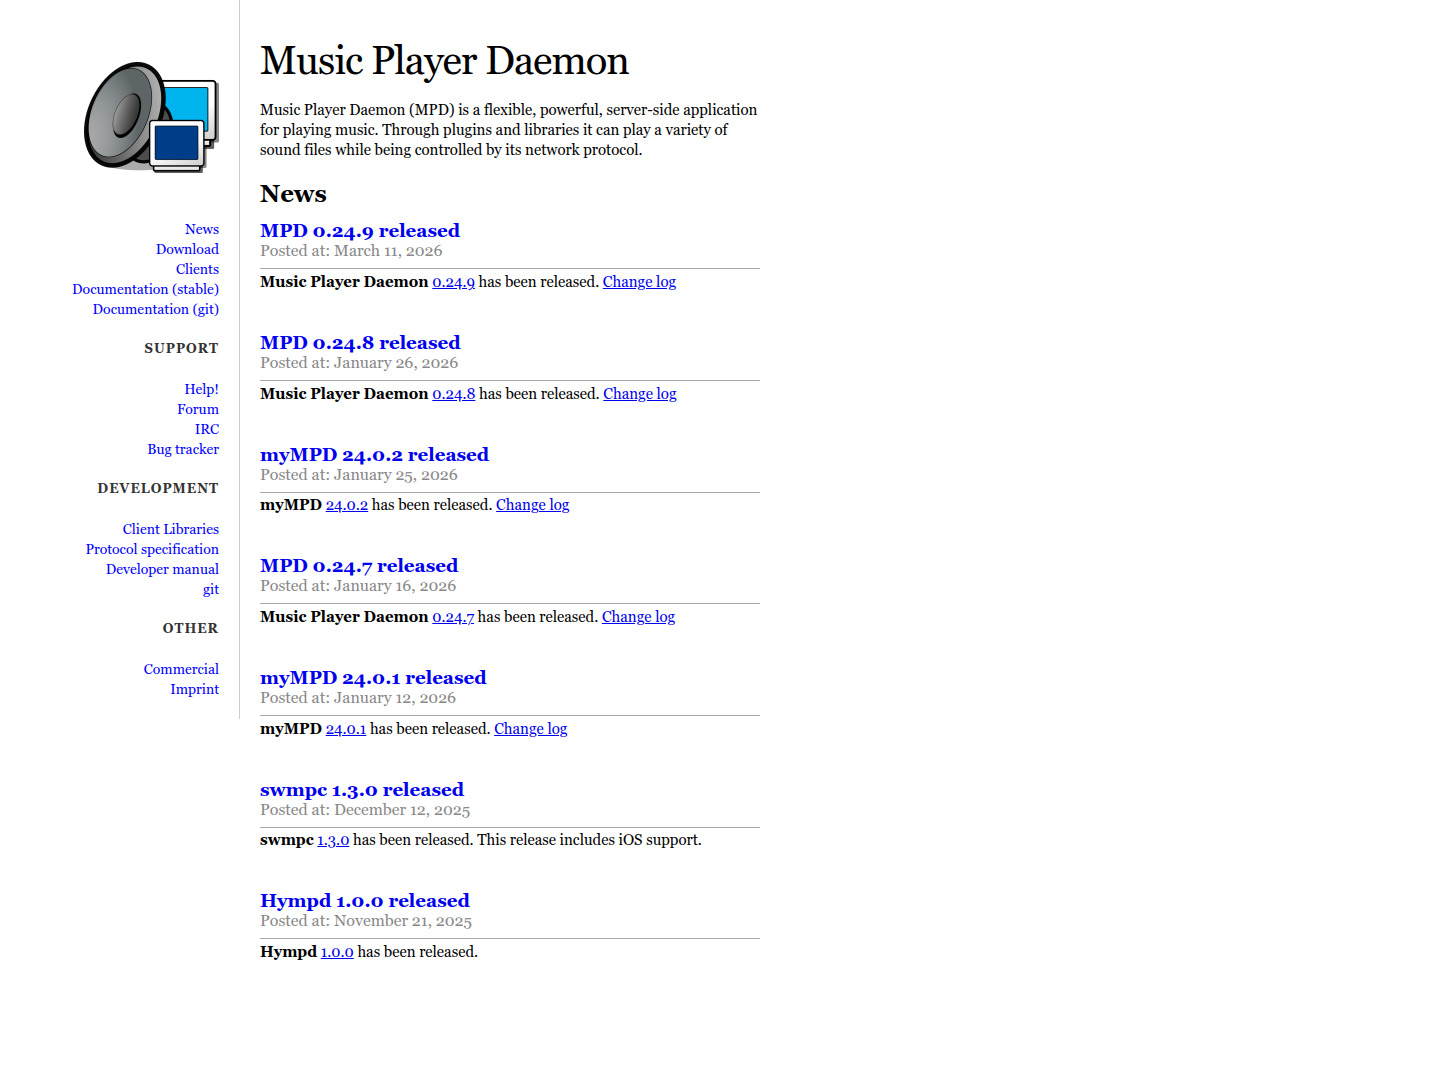The width and height of the screenshot is (1440, 1080).
Task: Click the swmpc 1.3.0 version link
Action: point(333,840)
